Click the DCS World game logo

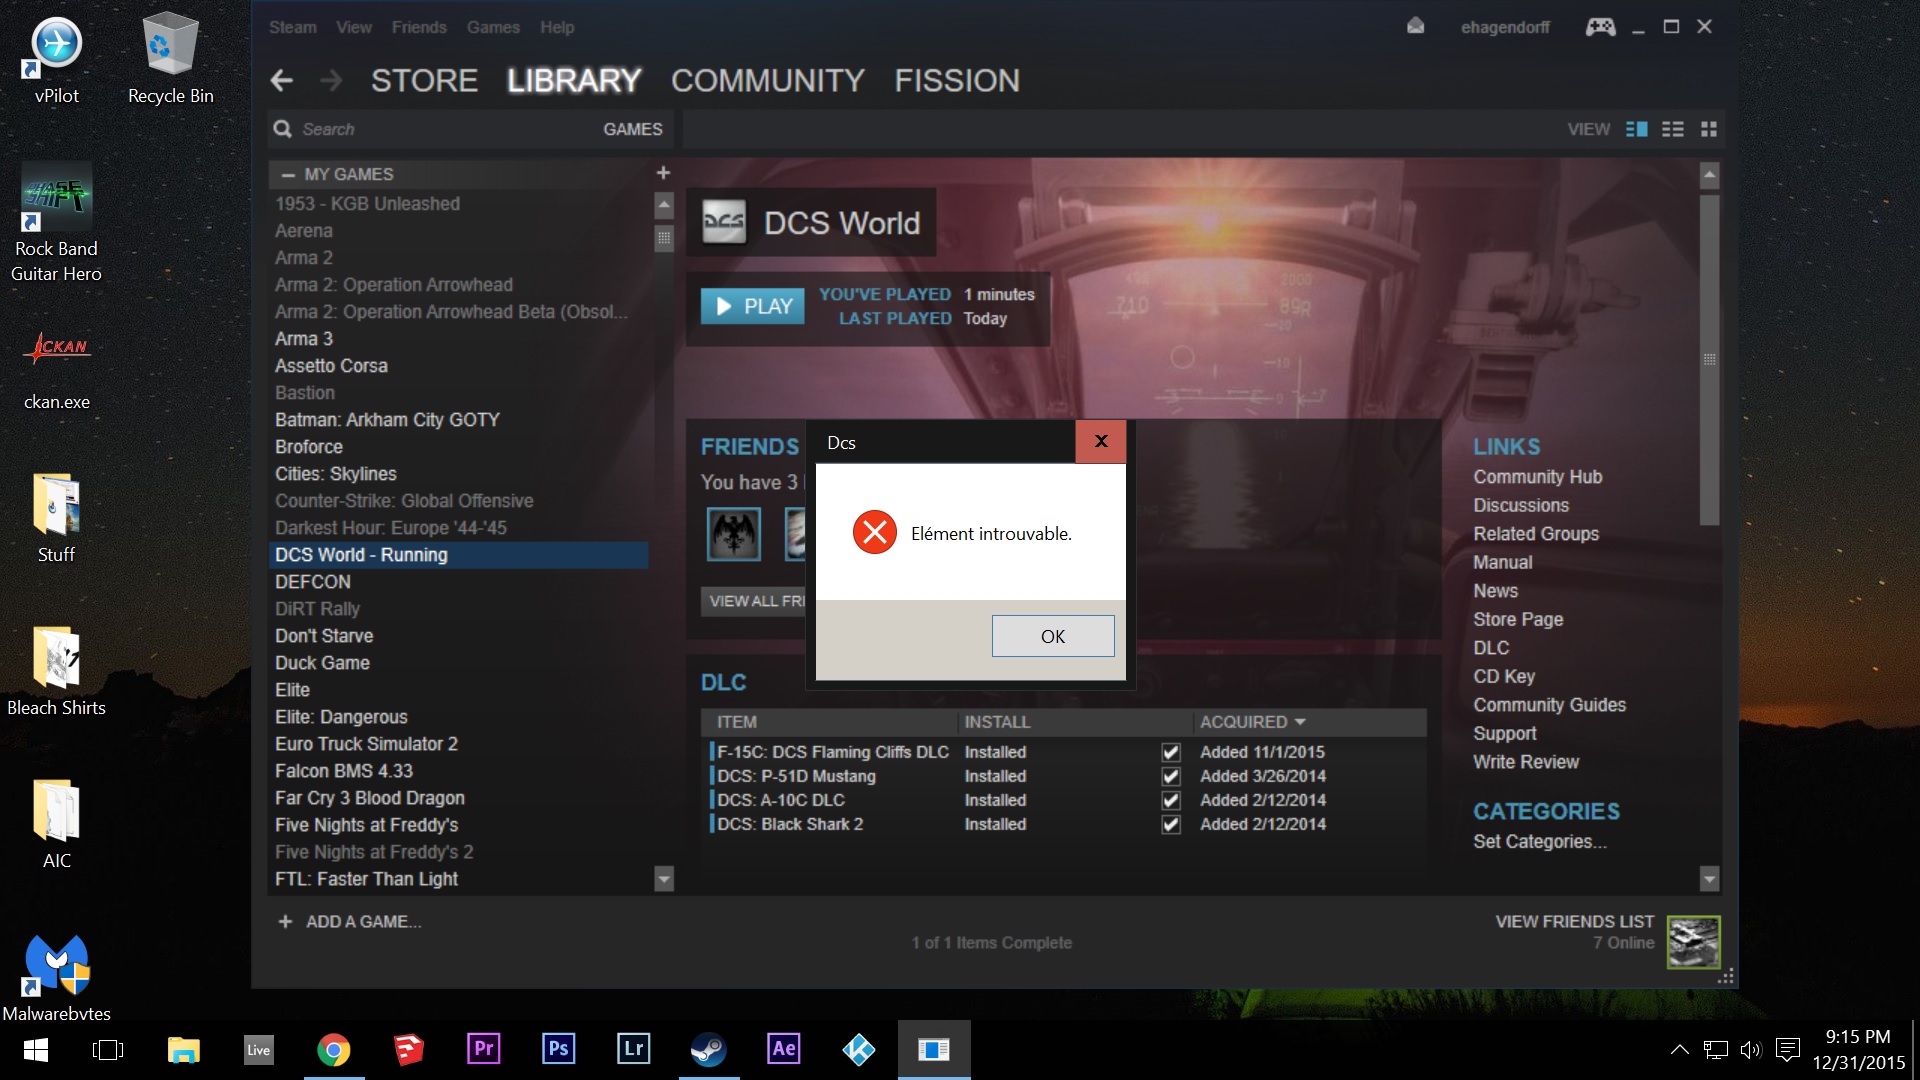(724, 222)
